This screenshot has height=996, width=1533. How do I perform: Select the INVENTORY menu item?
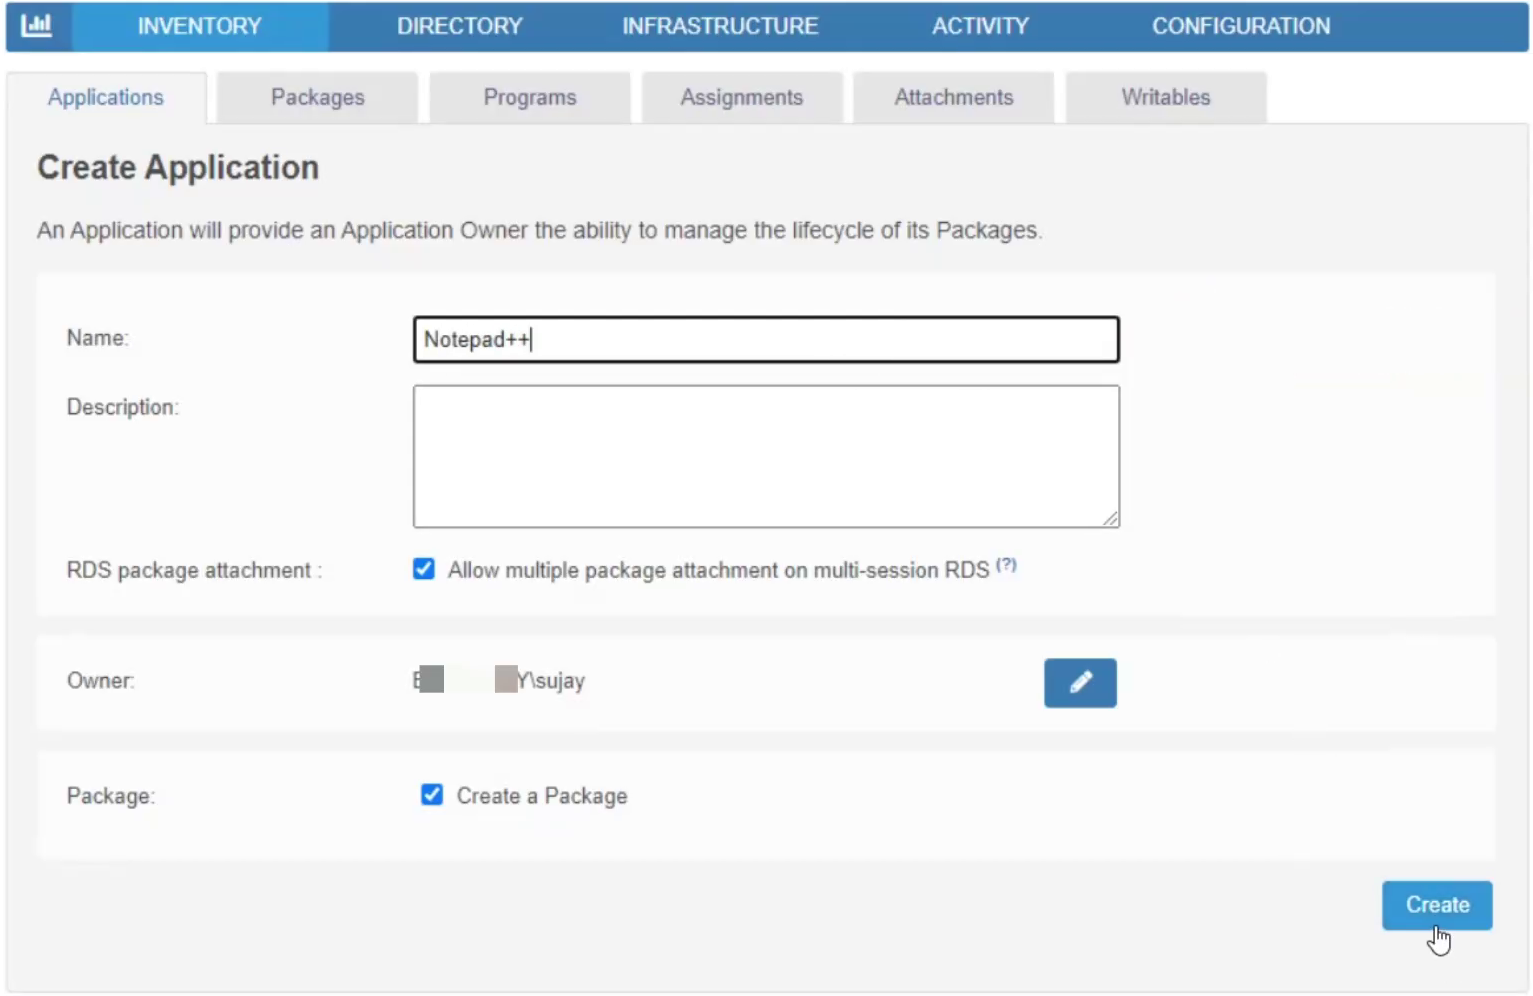tap(199, 26)
